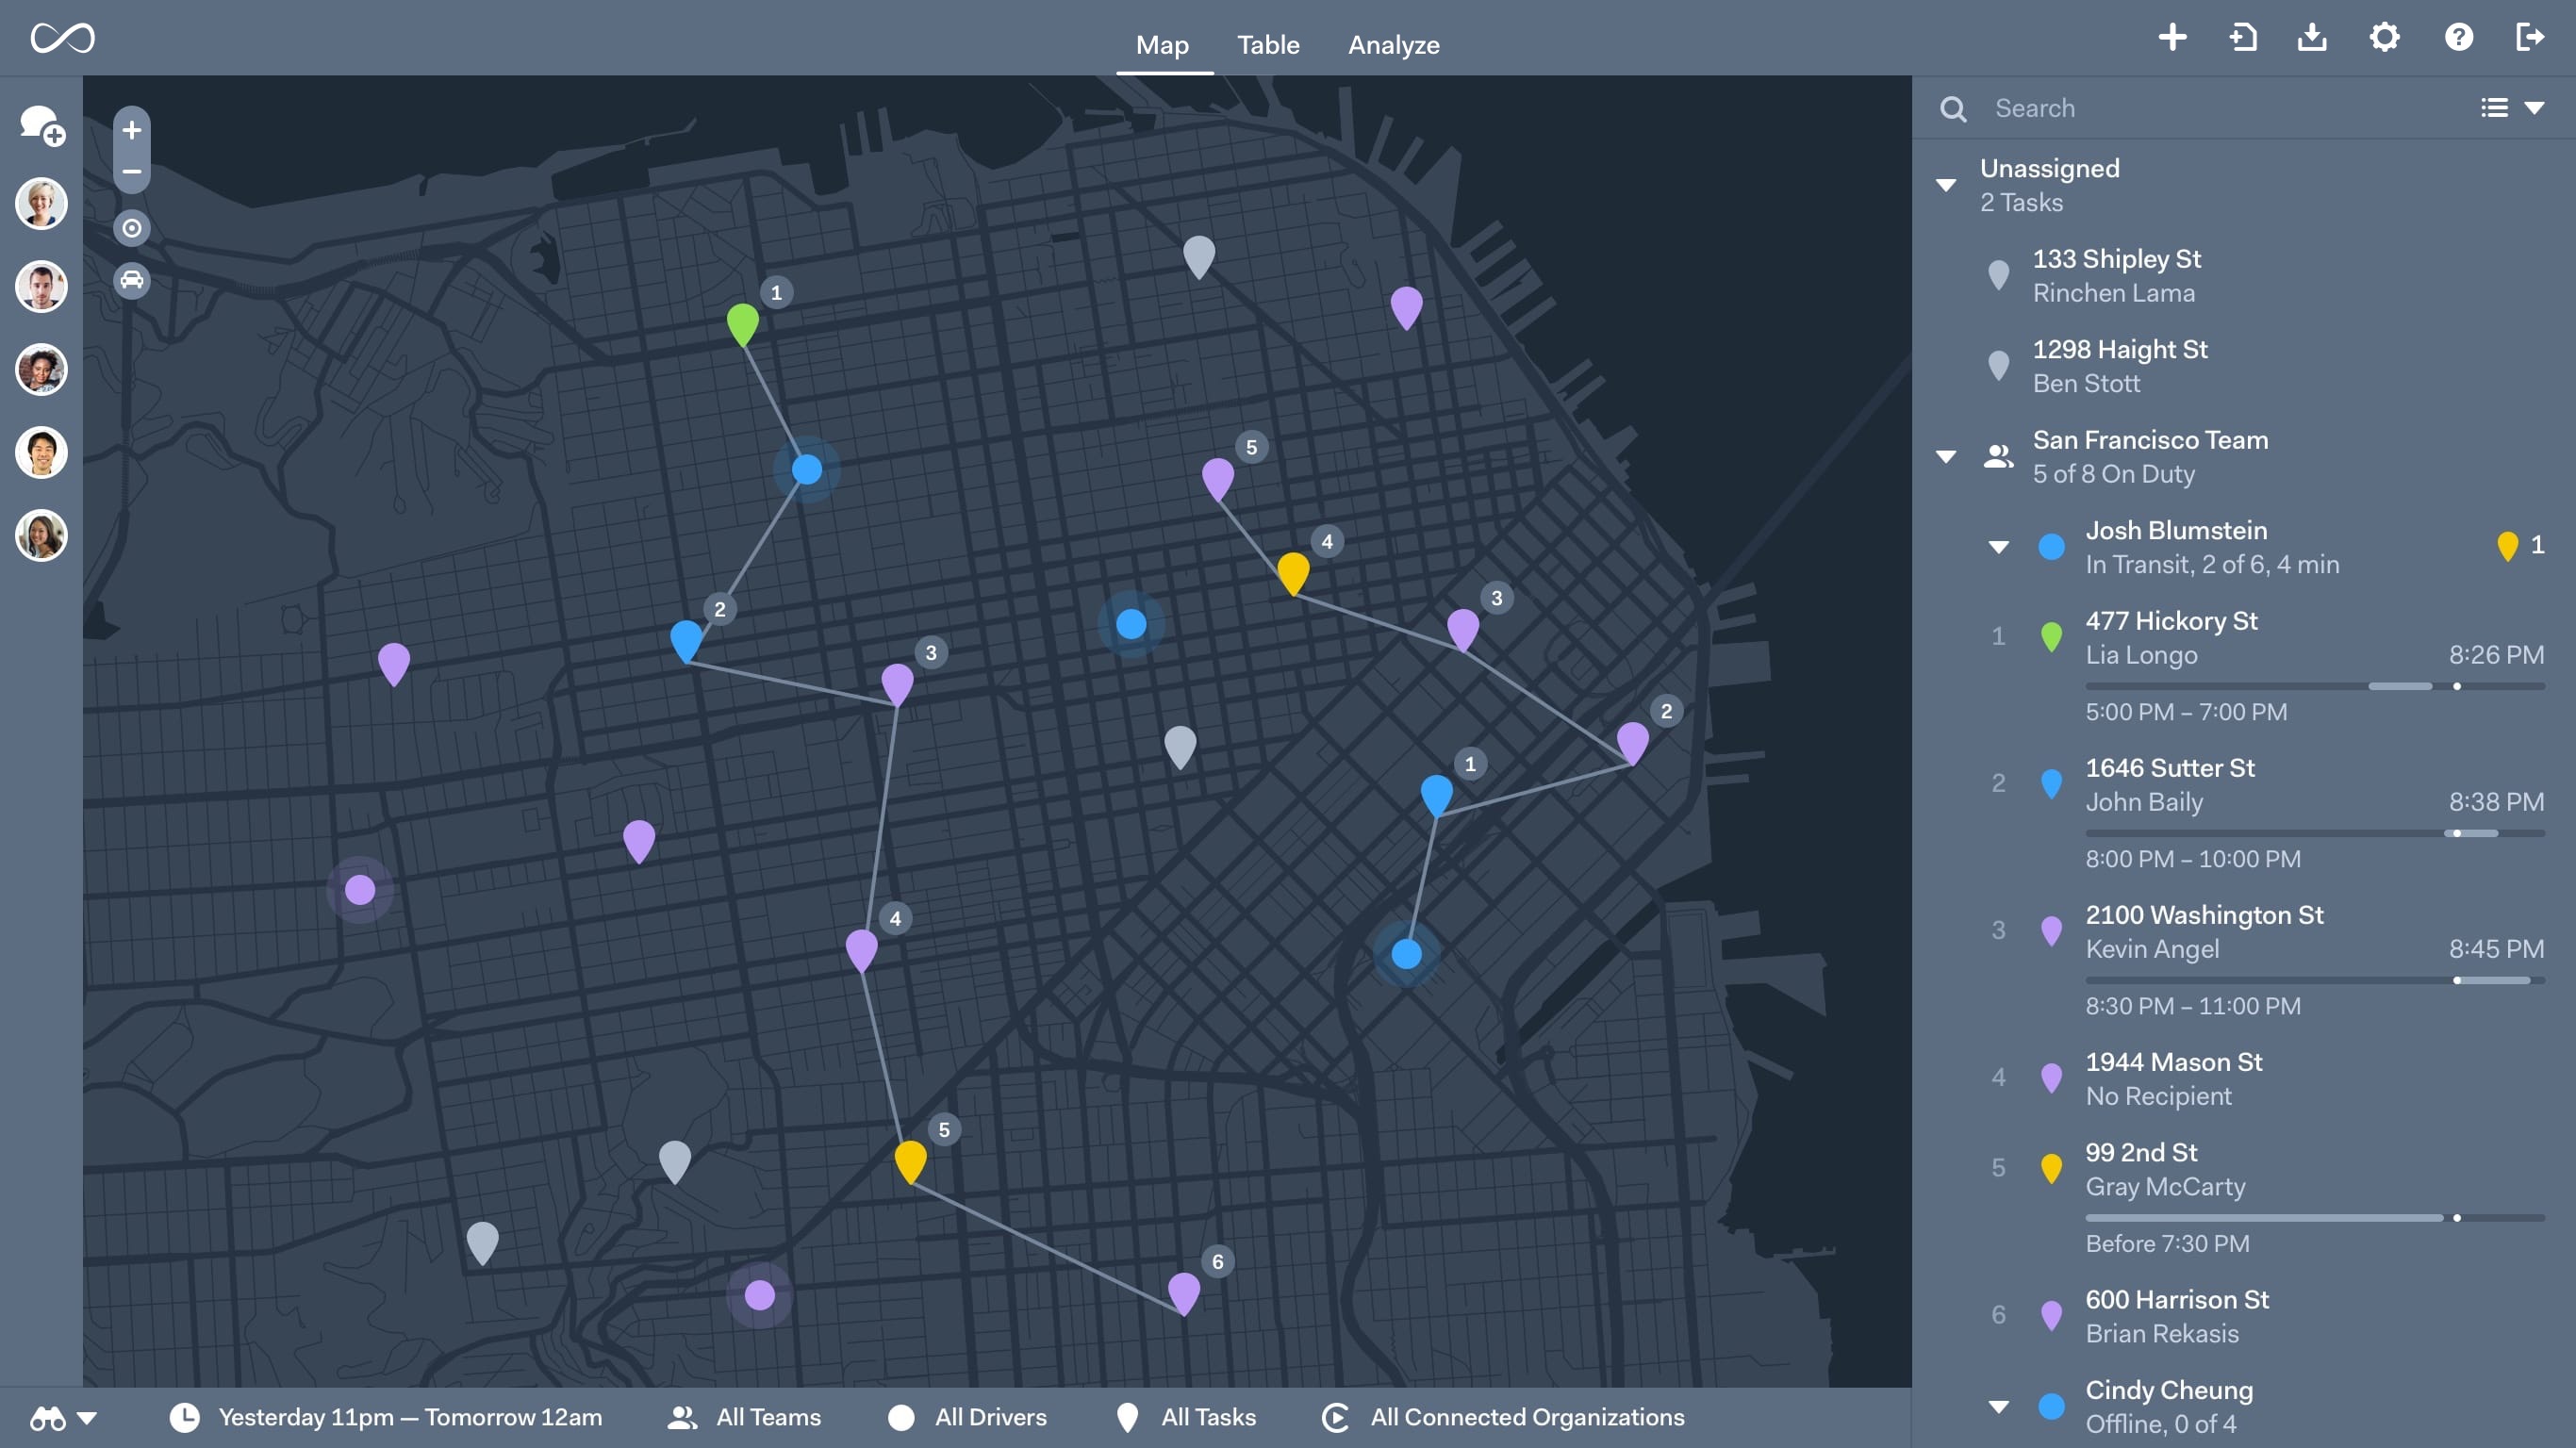
Task: Adjust the time slider for 477 Hickory St
Action: click(2456, 687)
